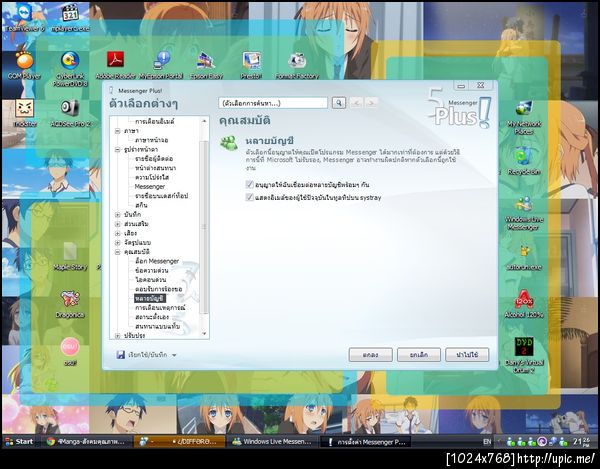The width and height of the screenshot is (600, 469).
Task: Select the ภาษาหน้าจอ tree item
Action: 152,140
